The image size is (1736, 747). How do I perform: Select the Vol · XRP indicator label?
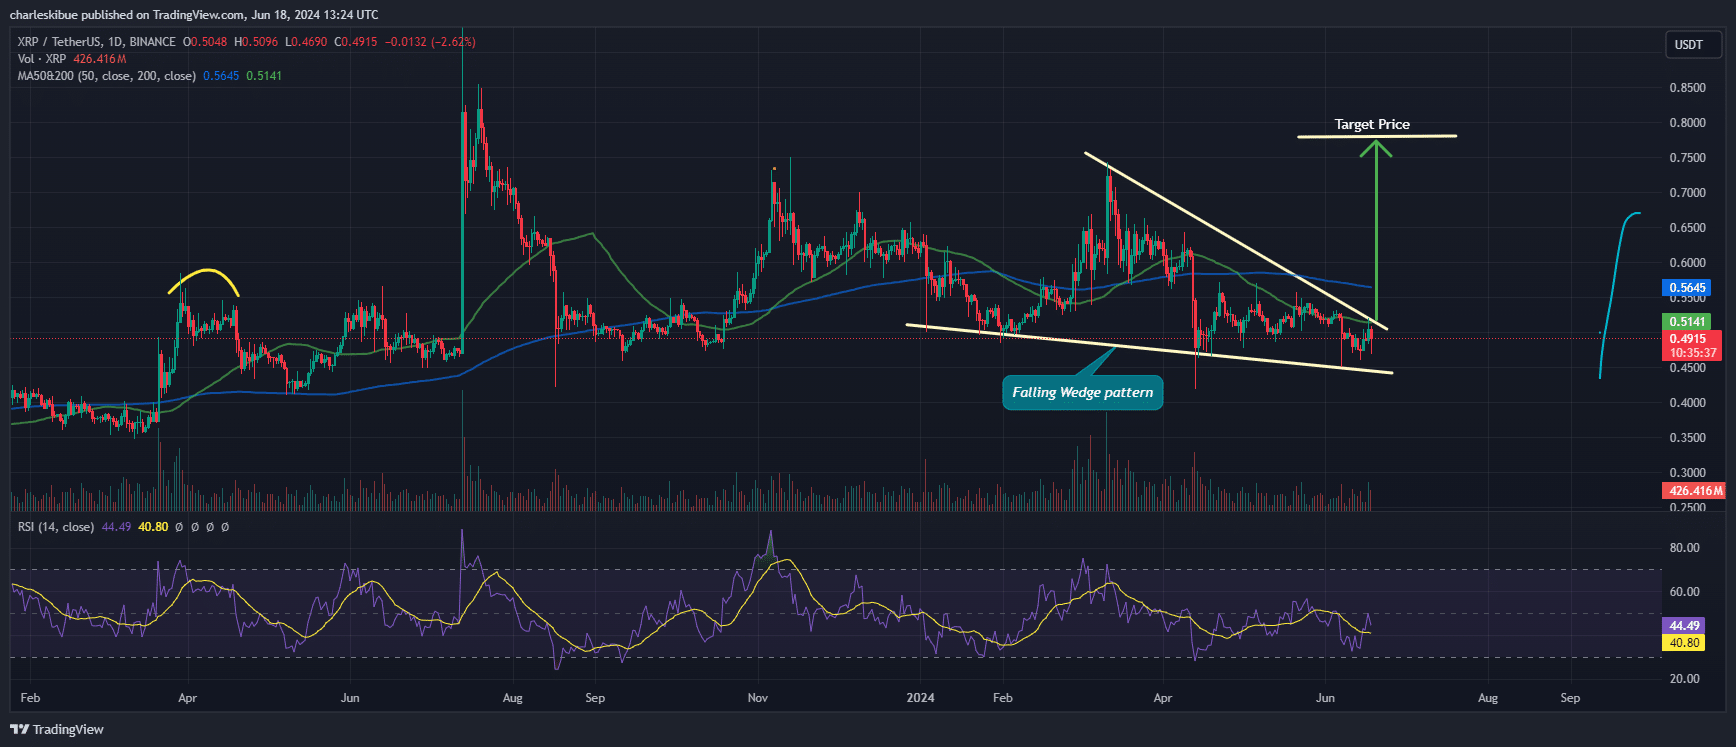point(42,59)
